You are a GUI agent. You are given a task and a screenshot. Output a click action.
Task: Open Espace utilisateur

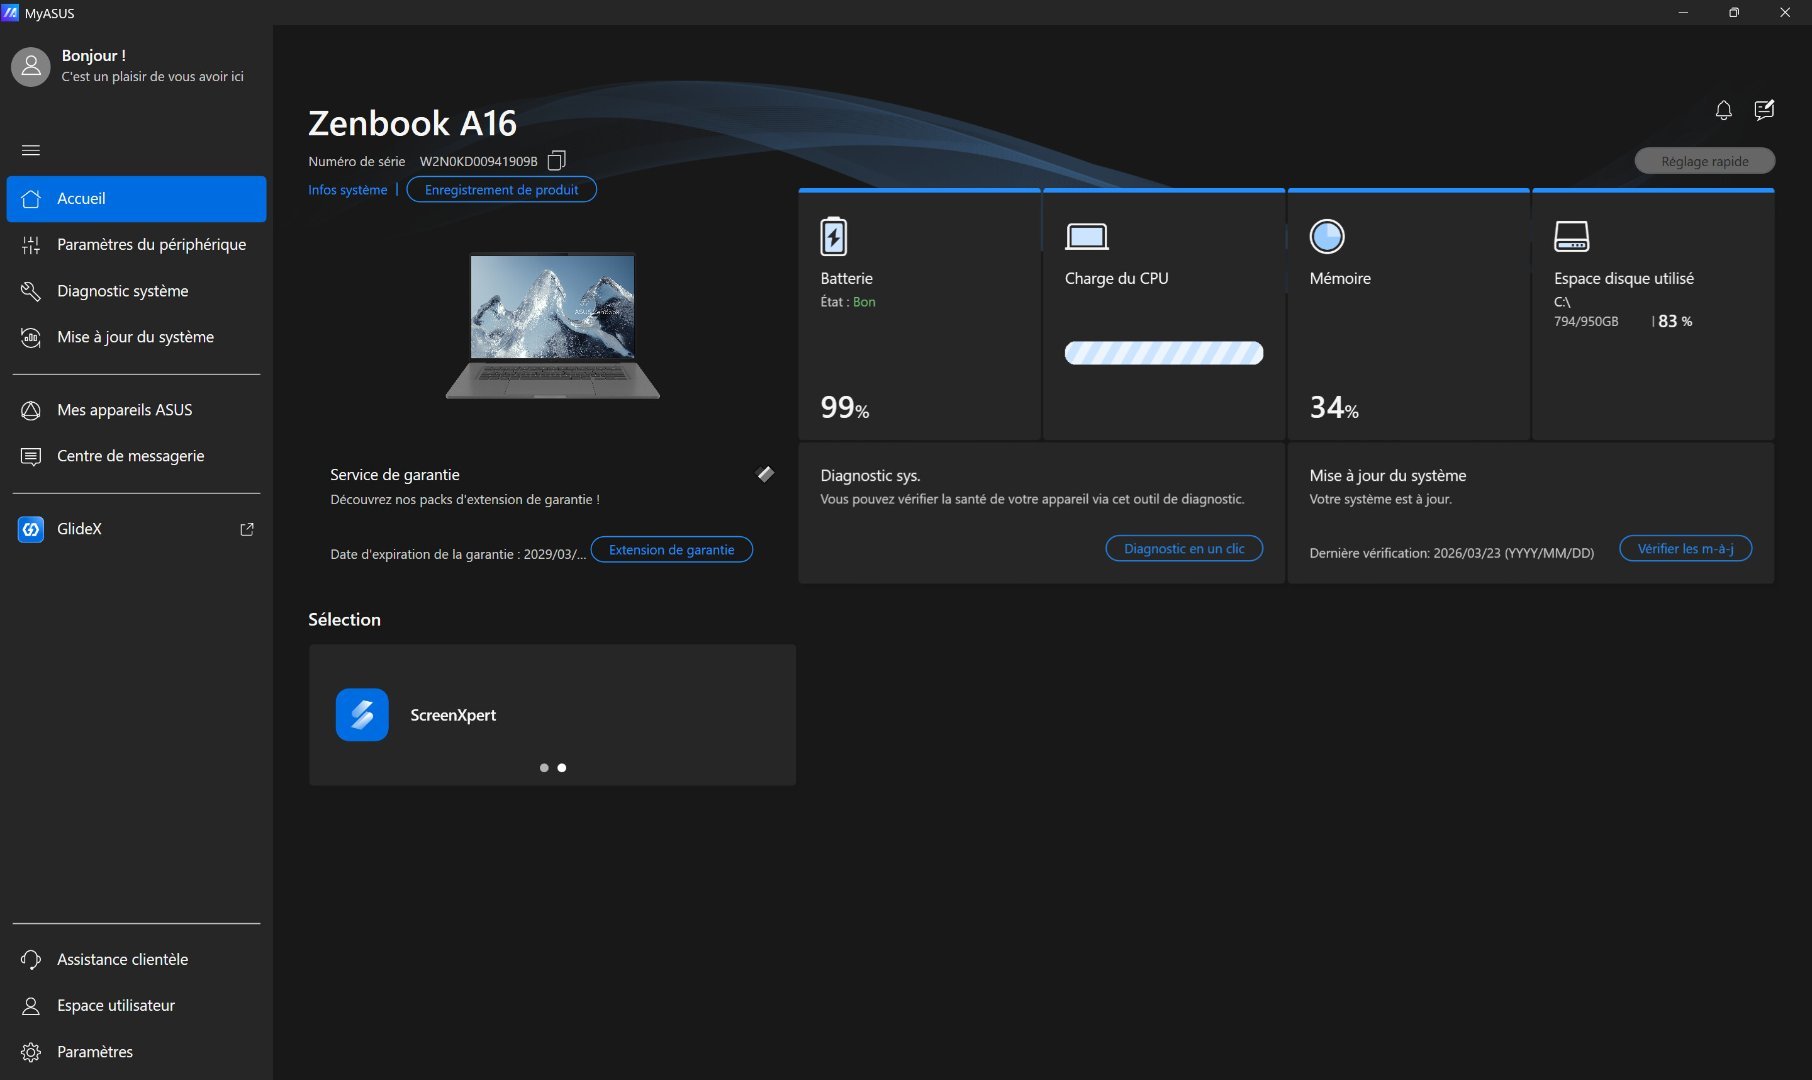point(136,1005)
